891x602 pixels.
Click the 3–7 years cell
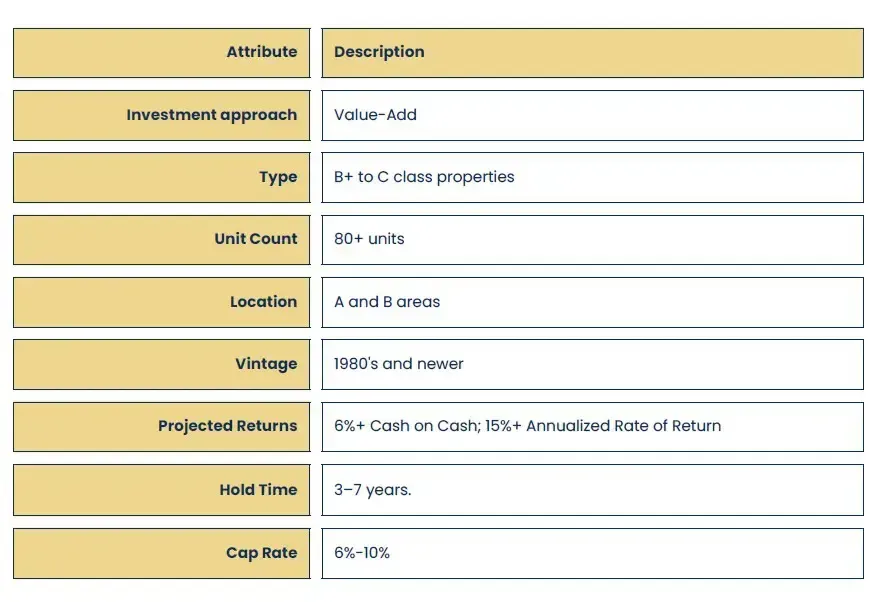coord(593,490)
